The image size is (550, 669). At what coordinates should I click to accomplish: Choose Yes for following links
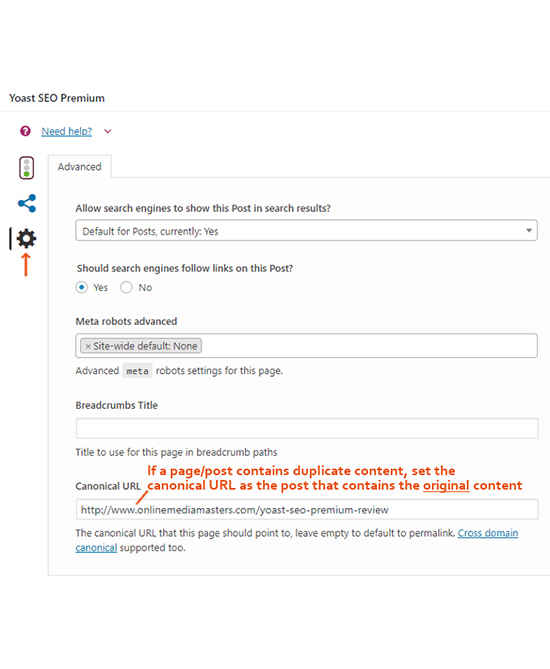tap(81, 287)
